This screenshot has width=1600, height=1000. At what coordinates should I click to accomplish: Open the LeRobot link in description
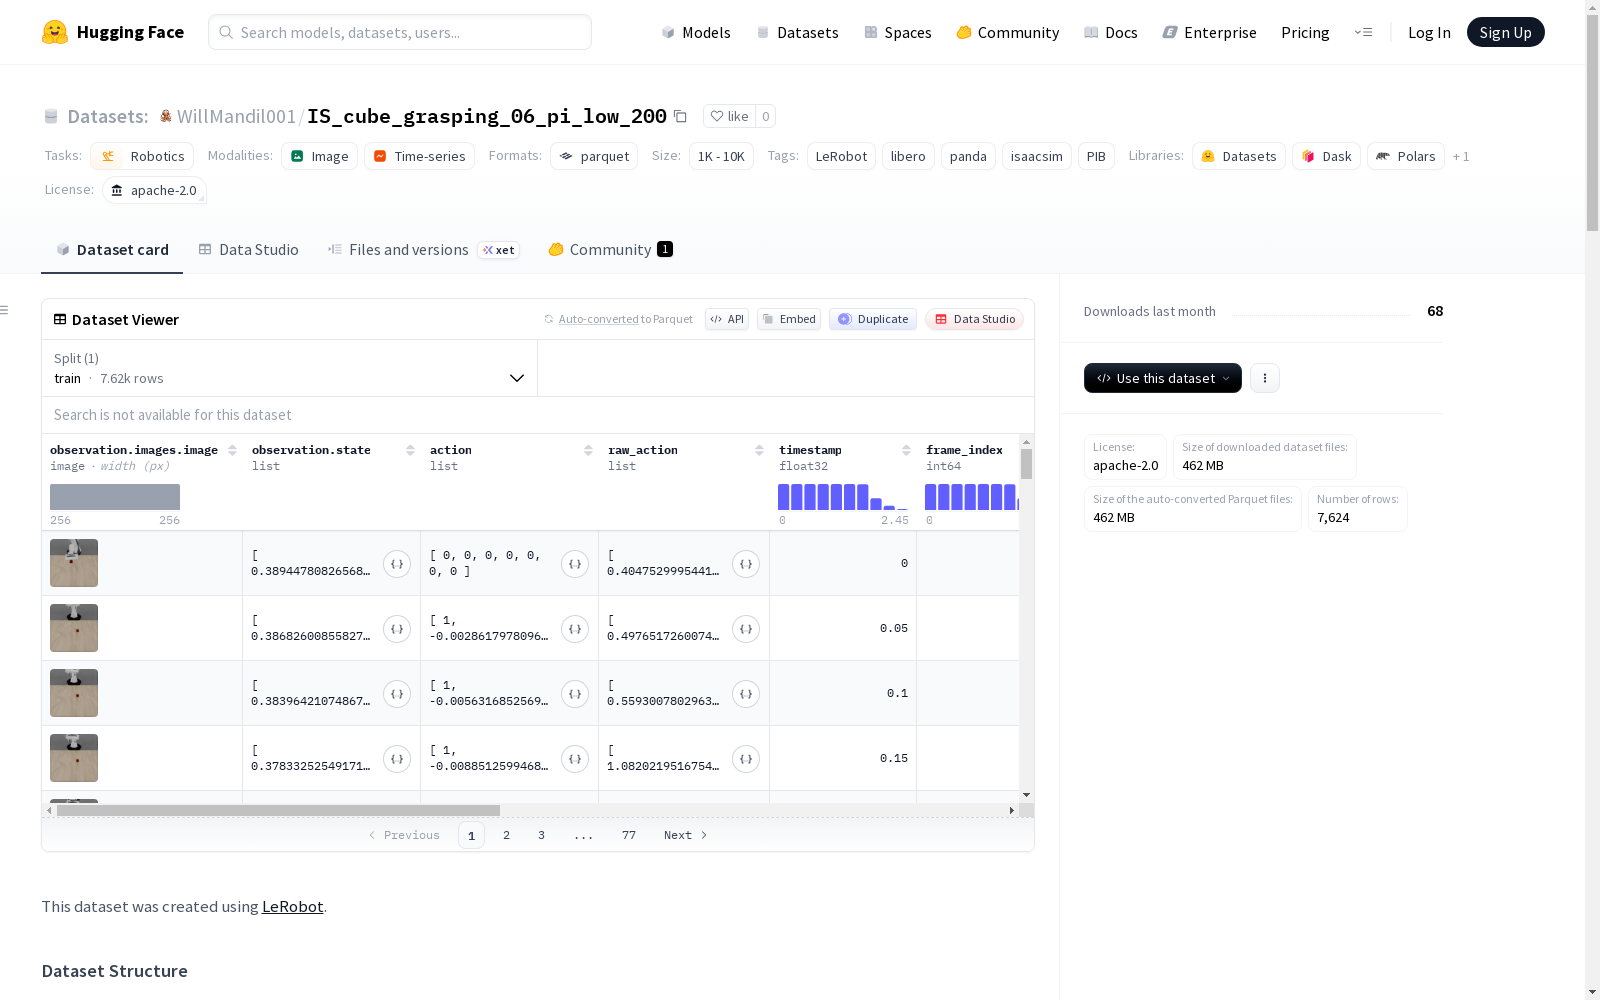293,906
